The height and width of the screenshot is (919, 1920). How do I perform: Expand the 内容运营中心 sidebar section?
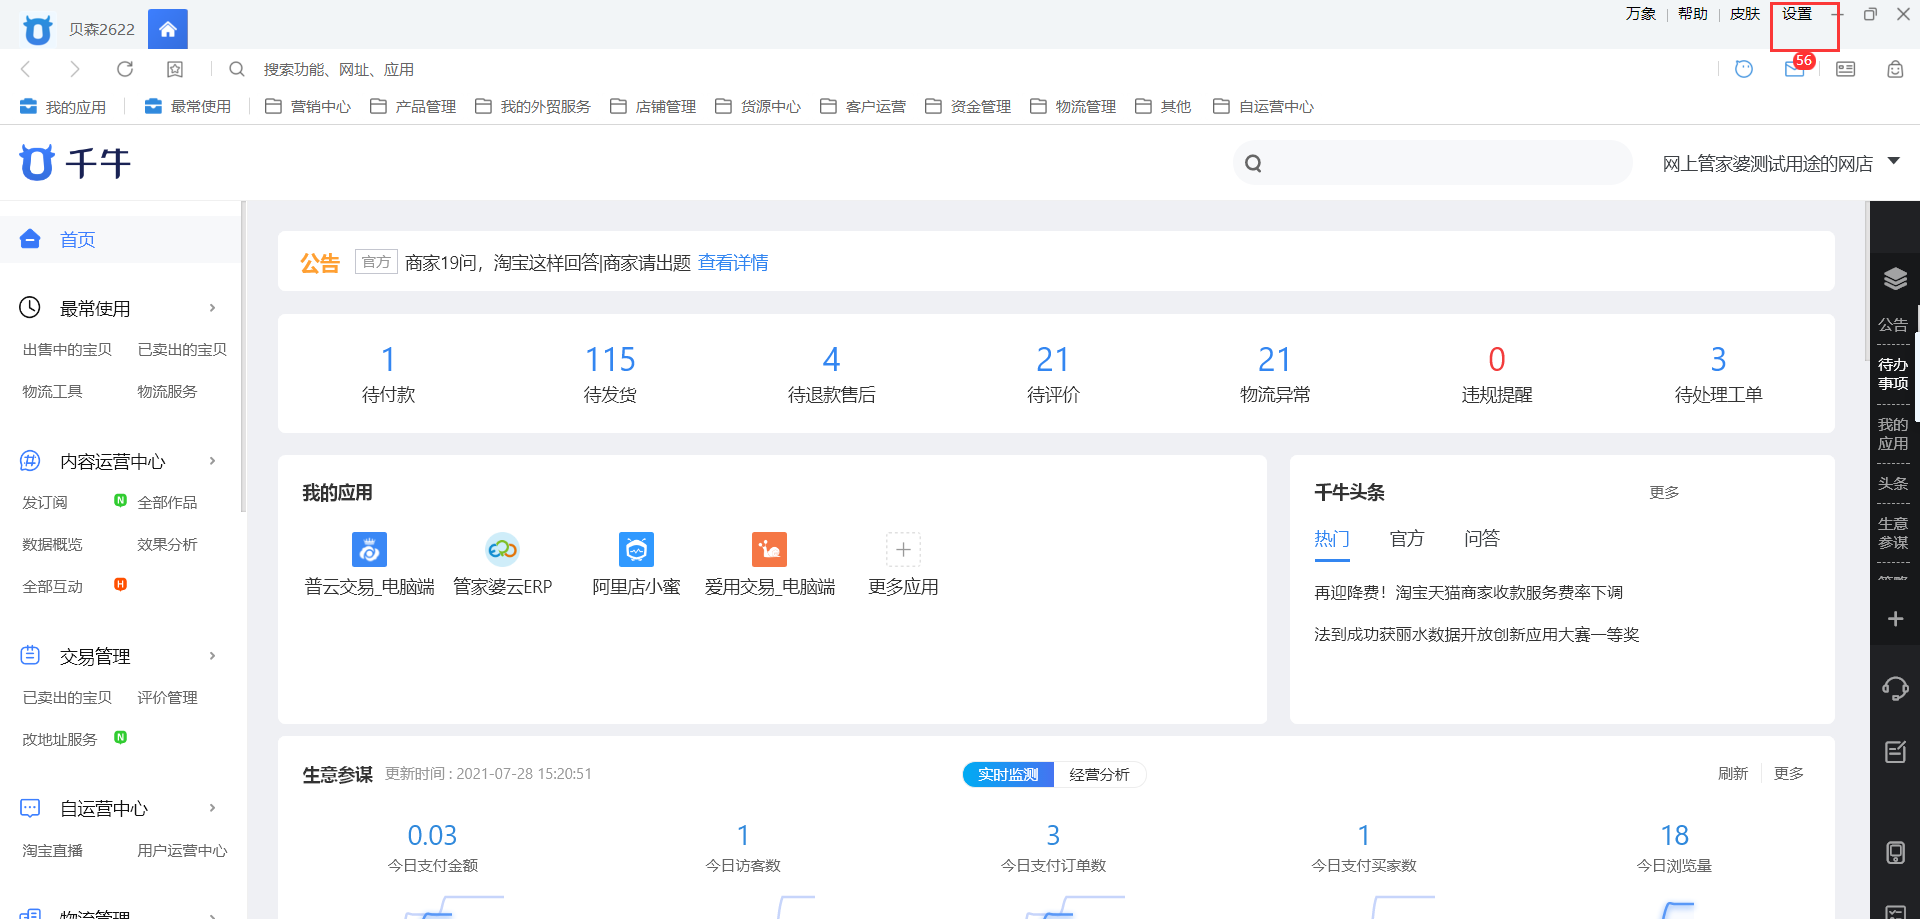(212, 461)
